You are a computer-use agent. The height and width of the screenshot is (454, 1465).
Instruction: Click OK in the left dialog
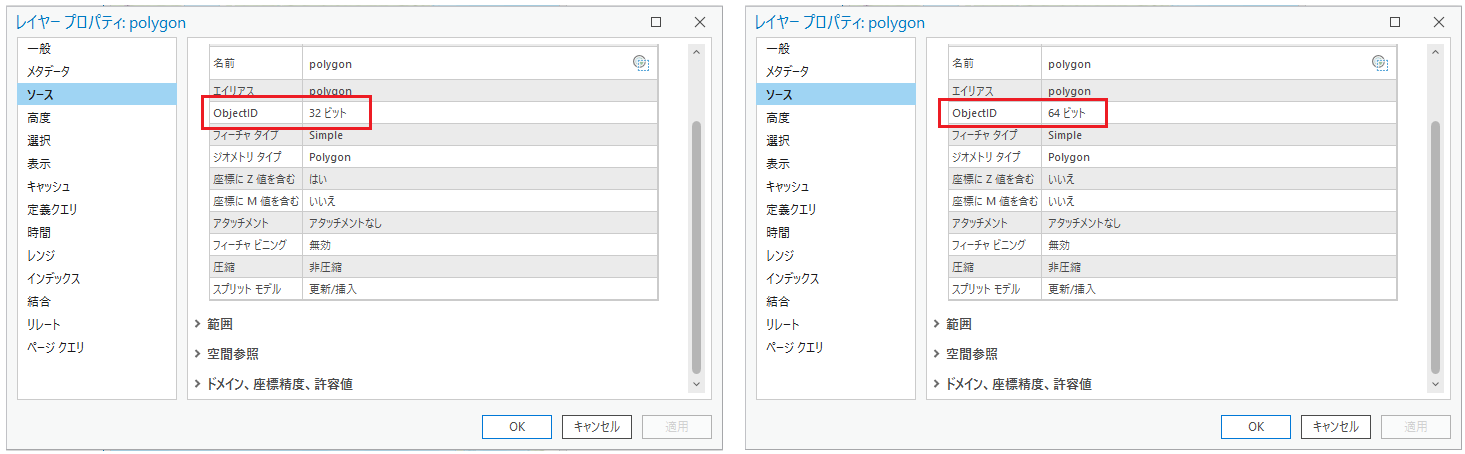coord(517,427)
